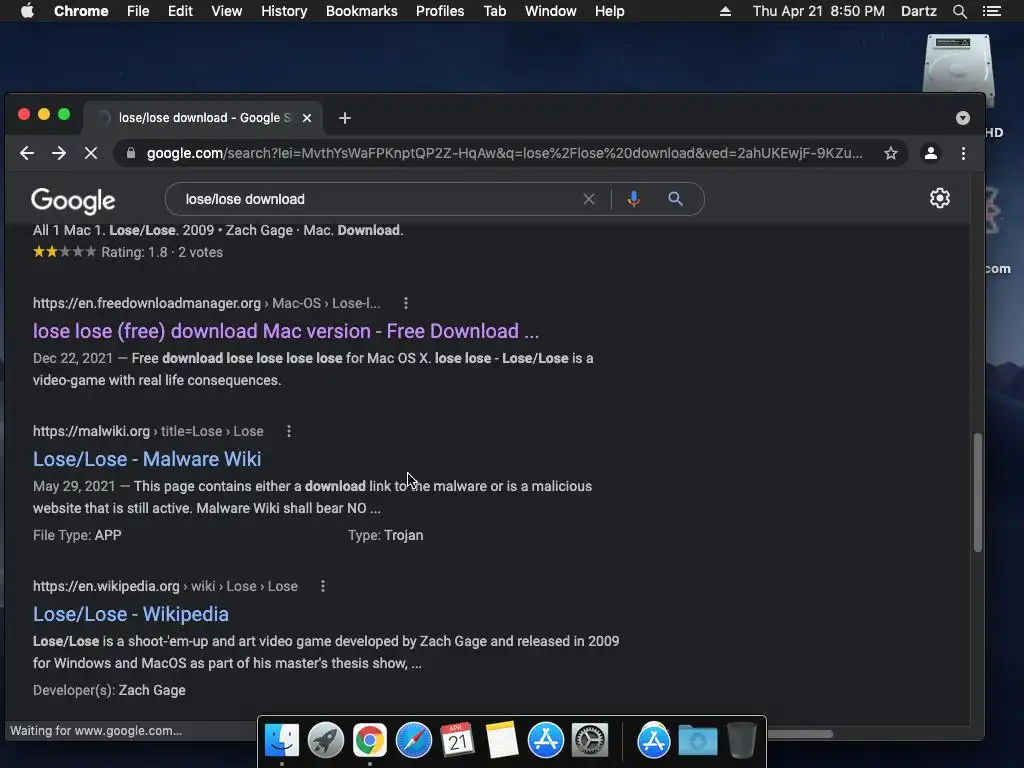Open App Store from the Dock
Image resolution: width=1024 pixels, height=768 pixels.
coord(545,740)
